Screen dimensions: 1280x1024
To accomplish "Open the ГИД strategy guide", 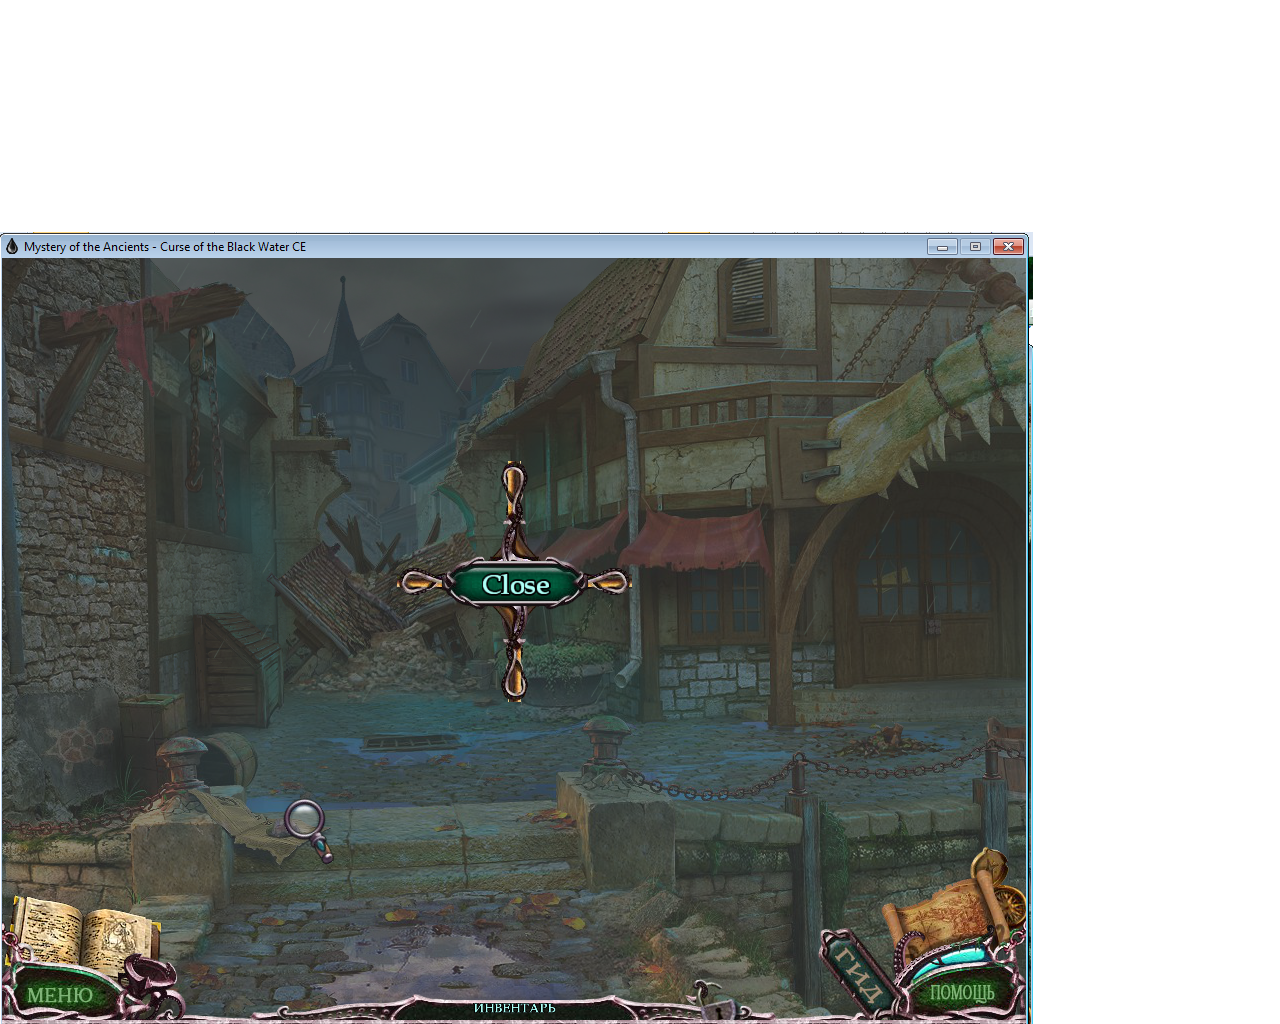I will click(858, 975).
